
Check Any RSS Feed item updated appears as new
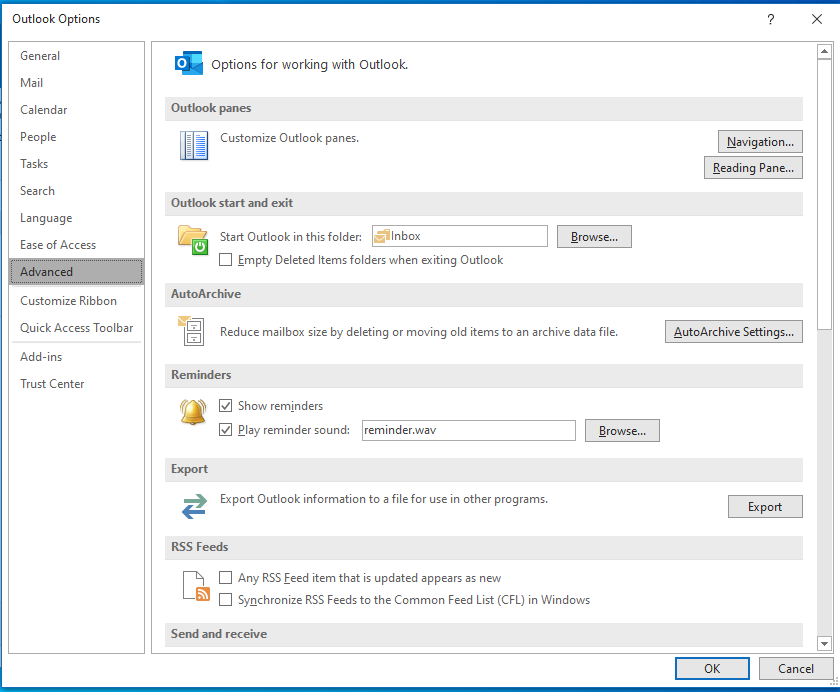[226, 577]
